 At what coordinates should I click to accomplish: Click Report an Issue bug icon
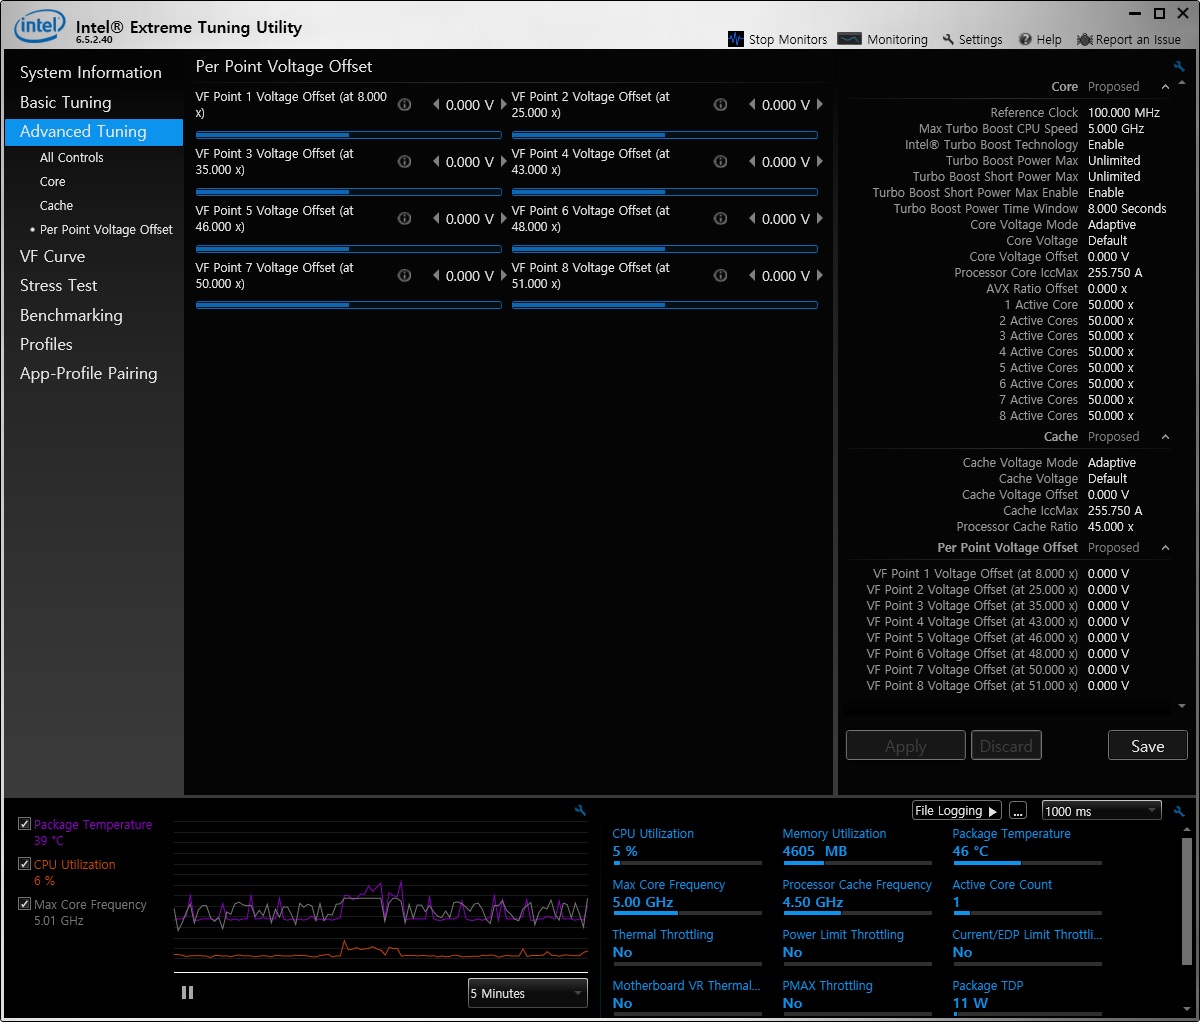(x=1084, y=39)
